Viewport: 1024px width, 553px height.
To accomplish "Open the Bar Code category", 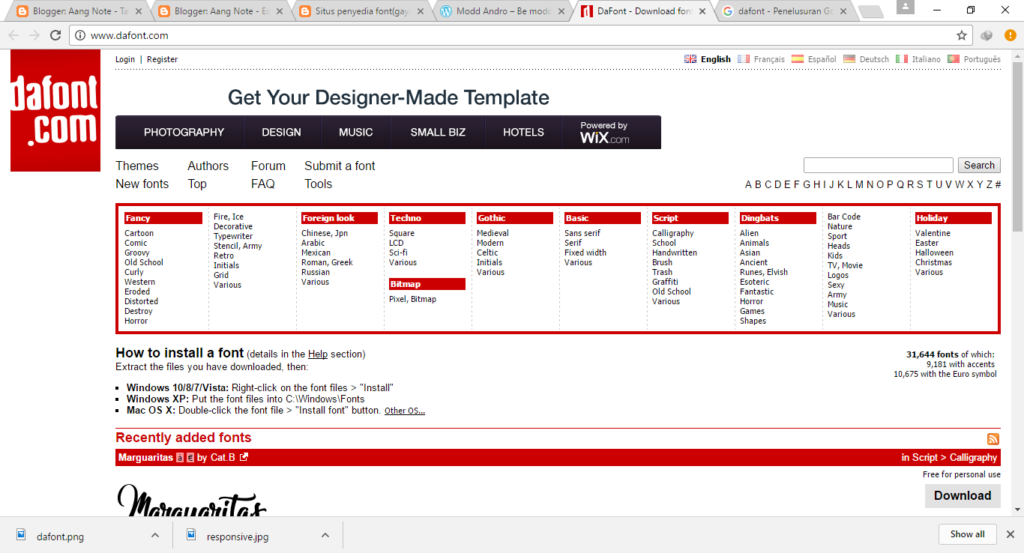I will [x=844, y=217].
